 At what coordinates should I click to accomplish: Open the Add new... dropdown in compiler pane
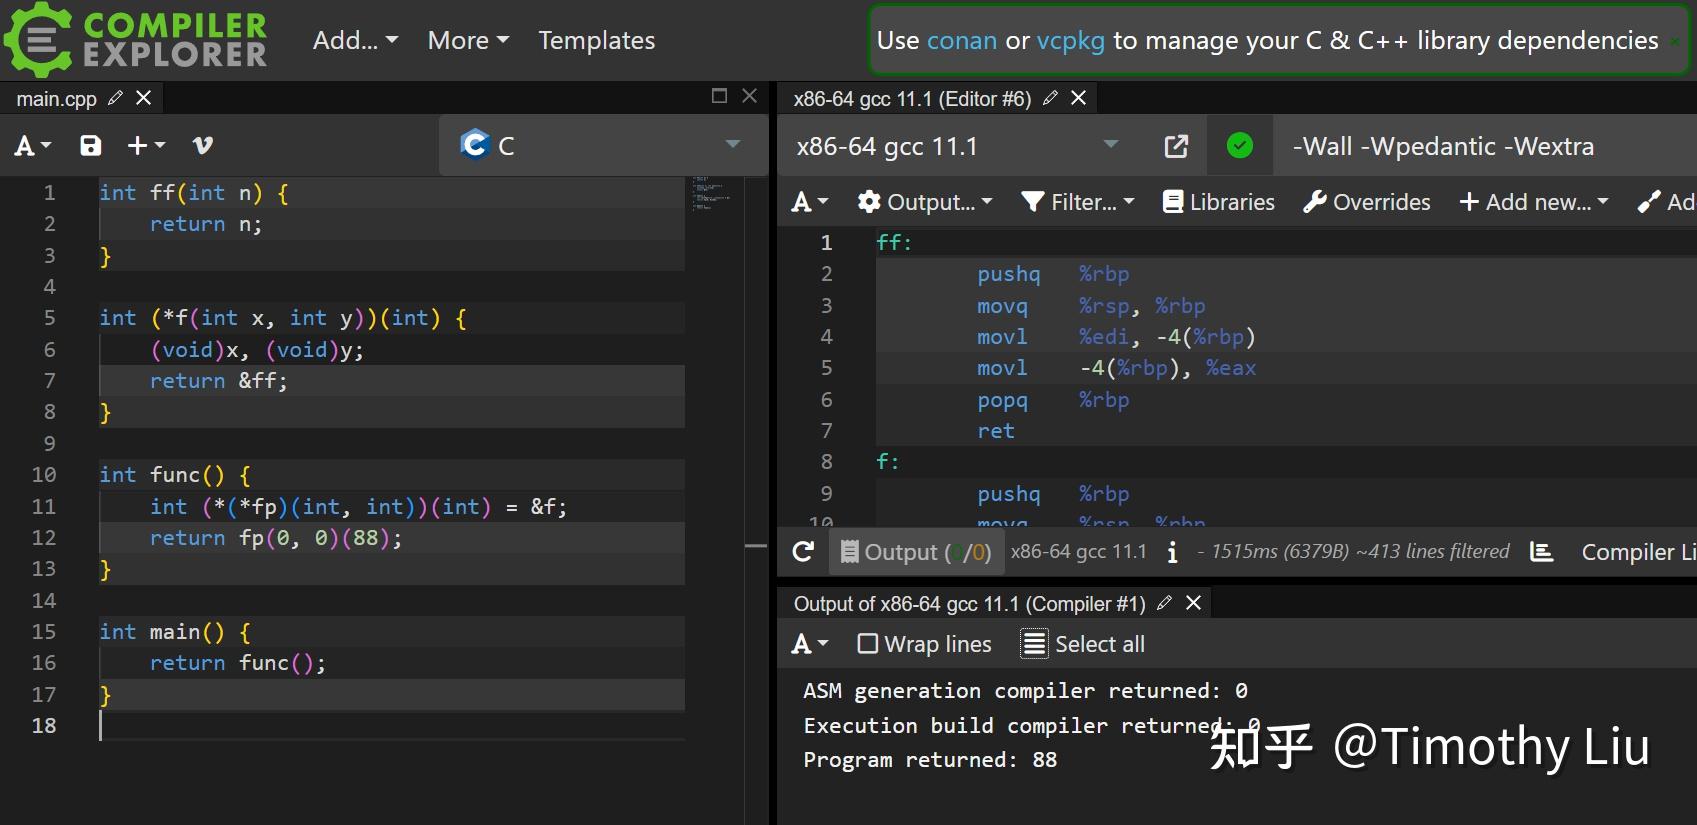coord(1534,202)
